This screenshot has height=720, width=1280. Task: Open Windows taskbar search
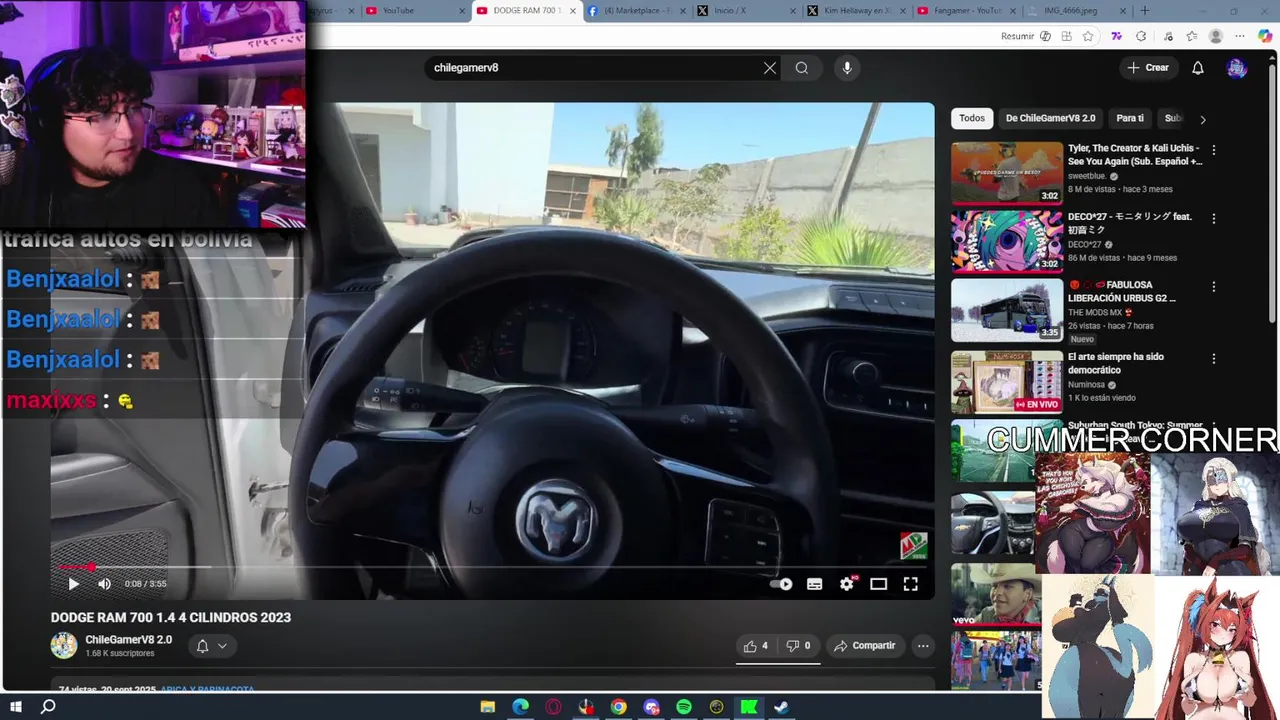coord(48,707)
